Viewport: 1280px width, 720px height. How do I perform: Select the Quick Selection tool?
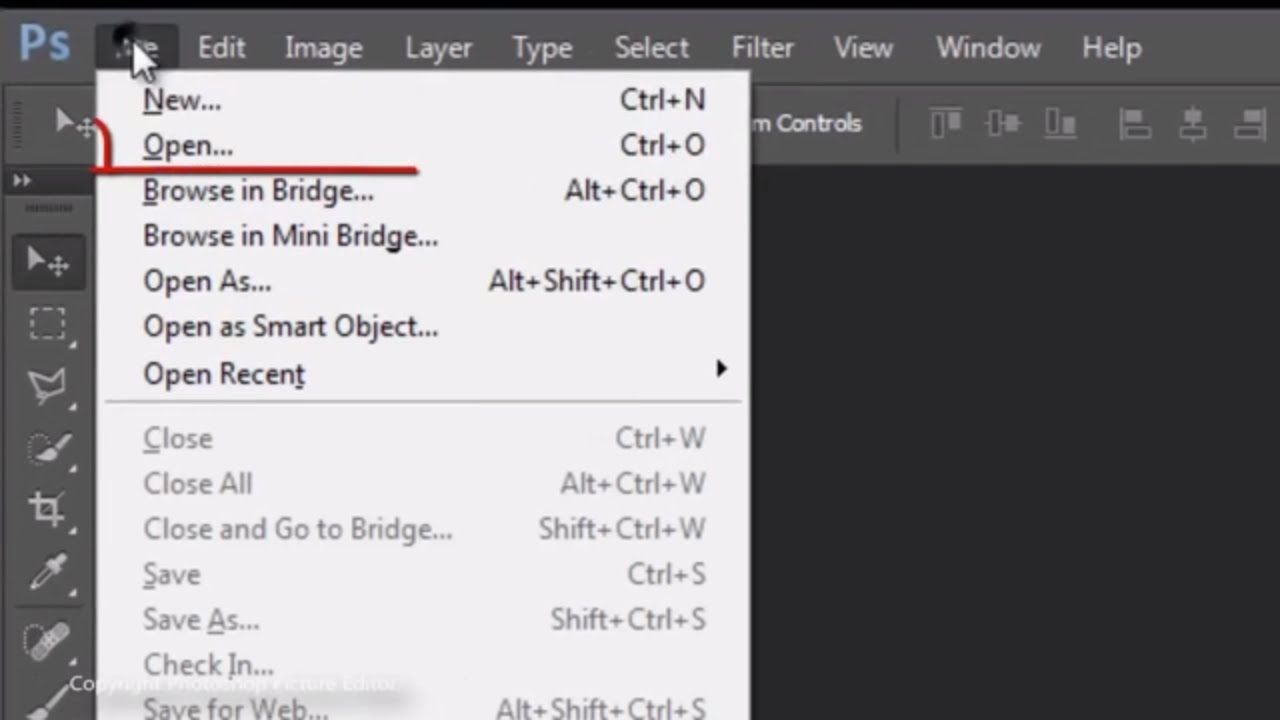pyautogui.click(x=47, y=448)
